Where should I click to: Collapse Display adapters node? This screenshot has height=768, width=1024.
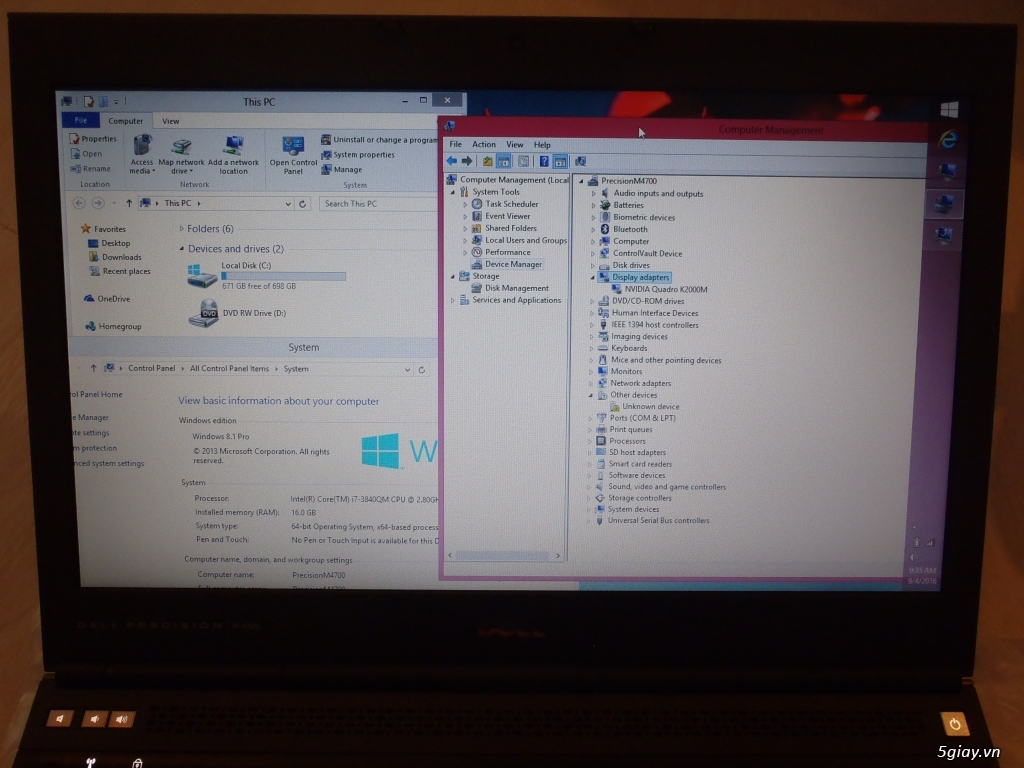tap(593, 278)
